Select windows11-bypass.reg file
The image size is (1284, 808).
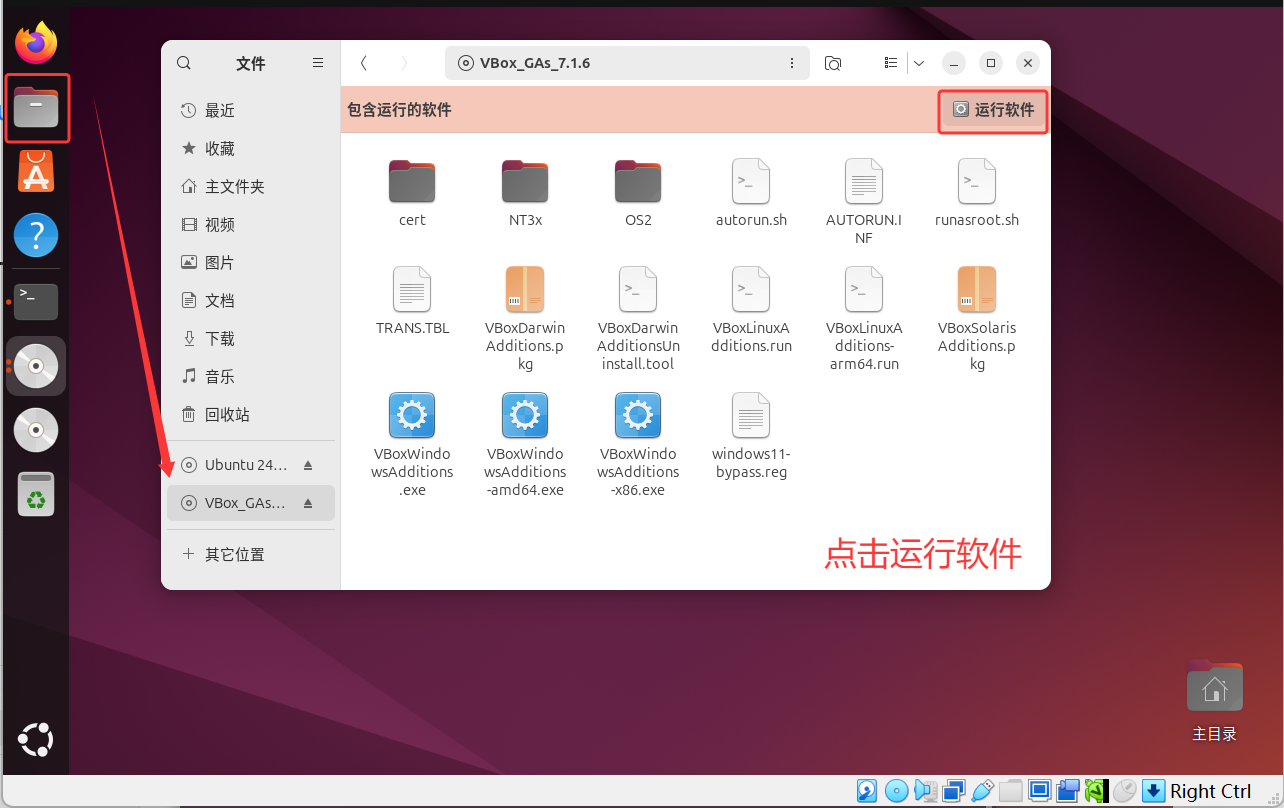(751, 436)
